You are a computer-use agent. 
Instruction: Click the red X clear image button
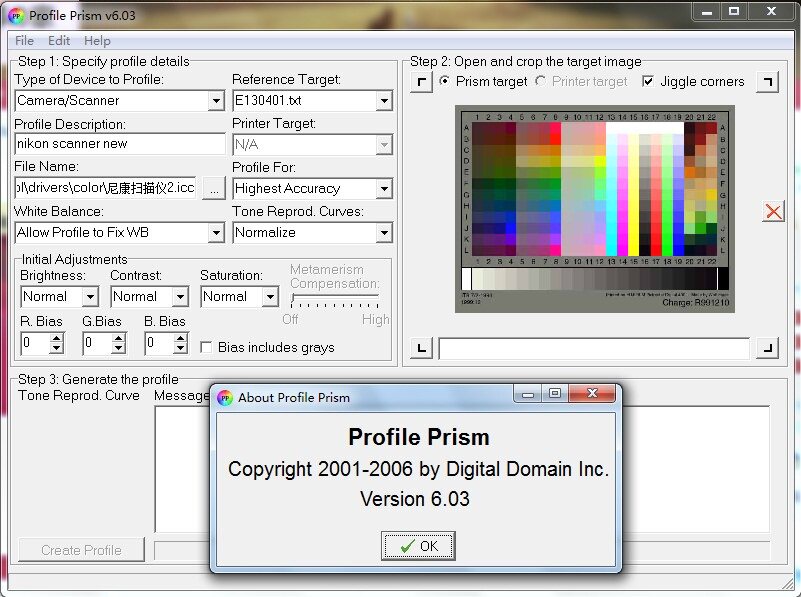tap(773, 211)
